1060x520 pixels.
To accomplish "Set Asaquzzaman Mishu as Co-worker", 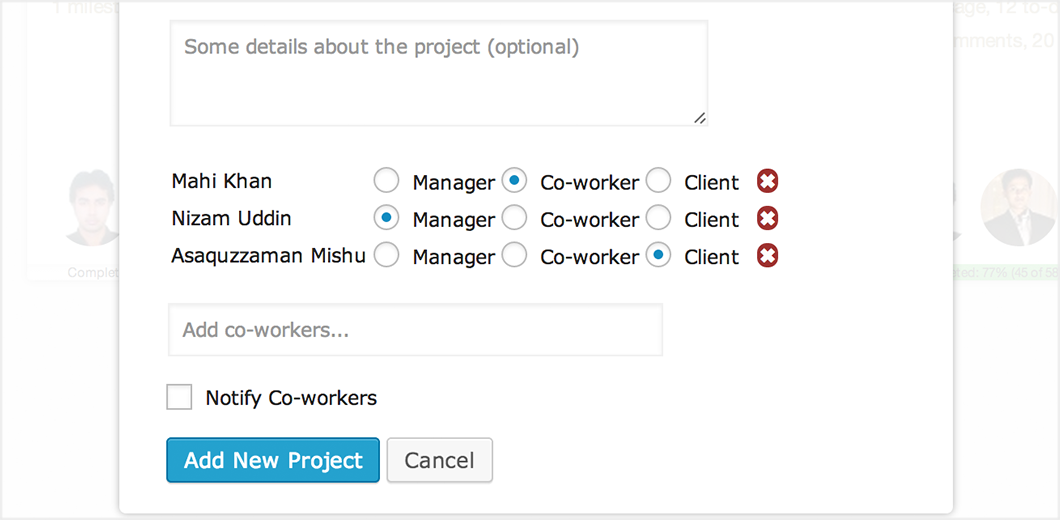I will (x=514, y=255).
